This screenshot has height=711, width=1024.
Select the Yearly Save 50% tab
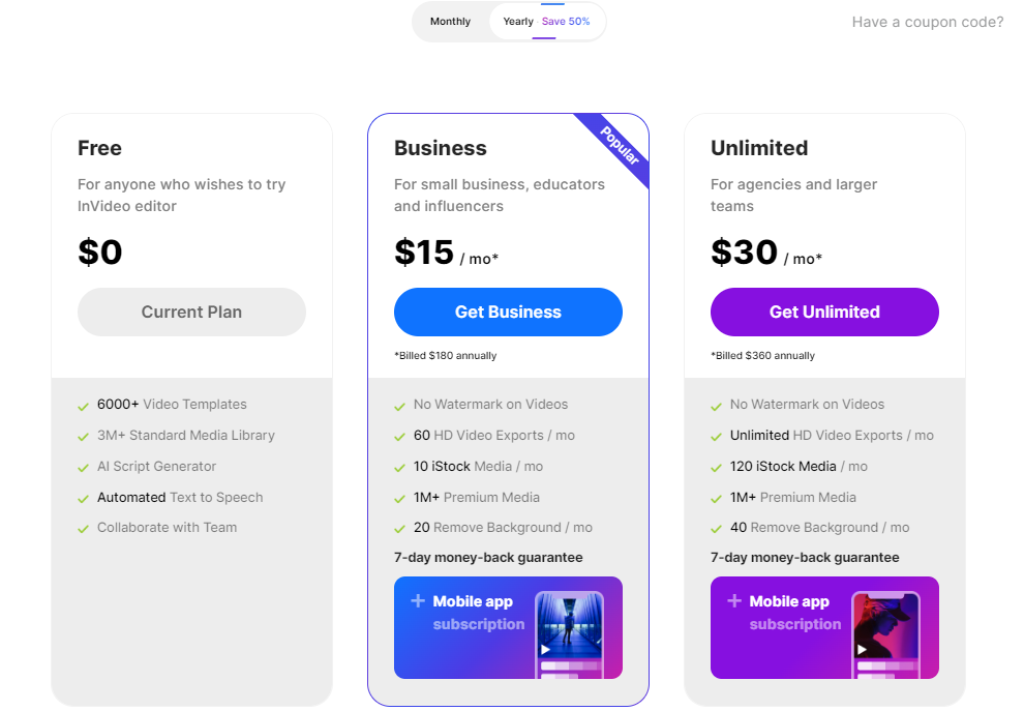coord(545,21)
